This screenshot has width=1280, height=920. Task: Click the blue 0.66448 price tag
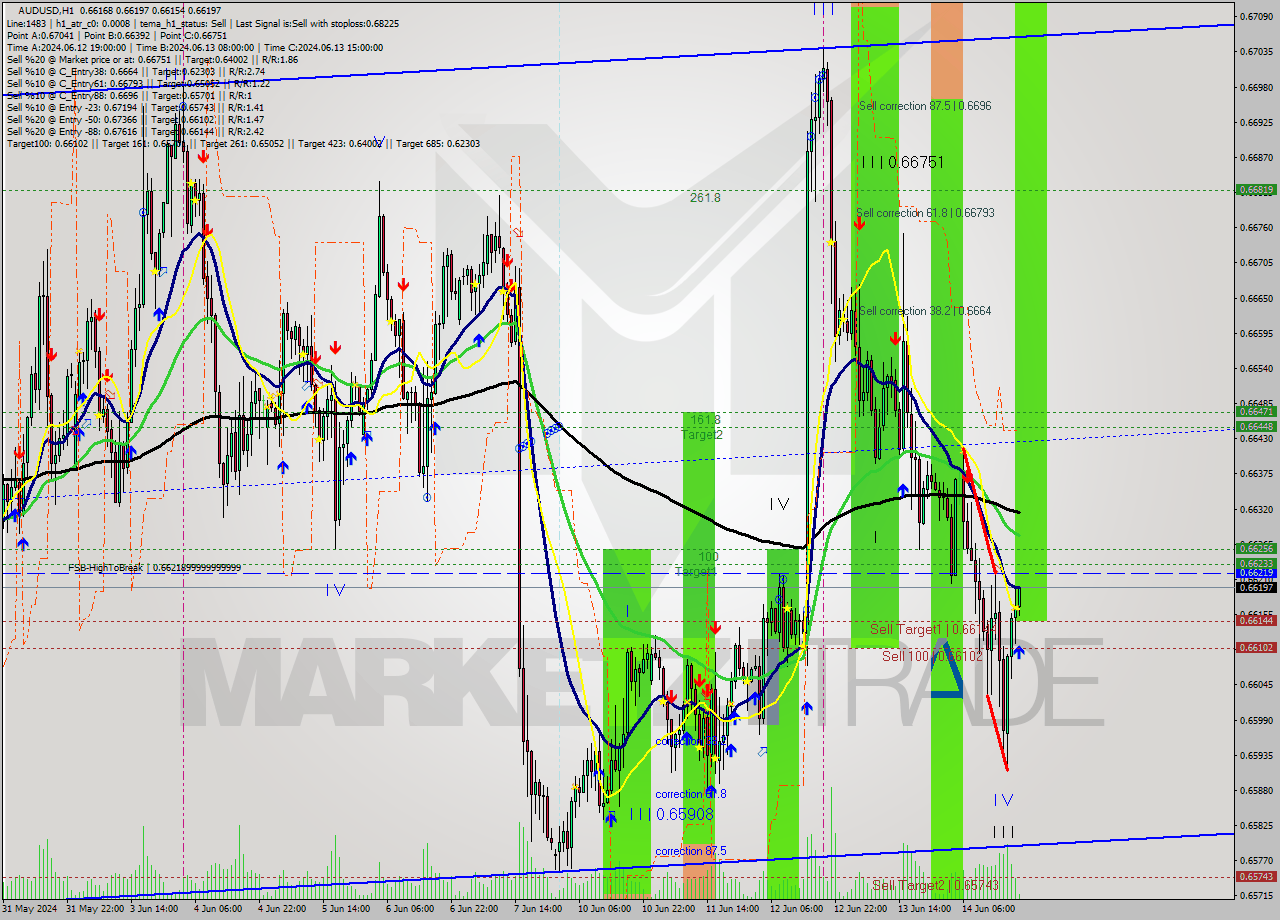coord(1257,426)
